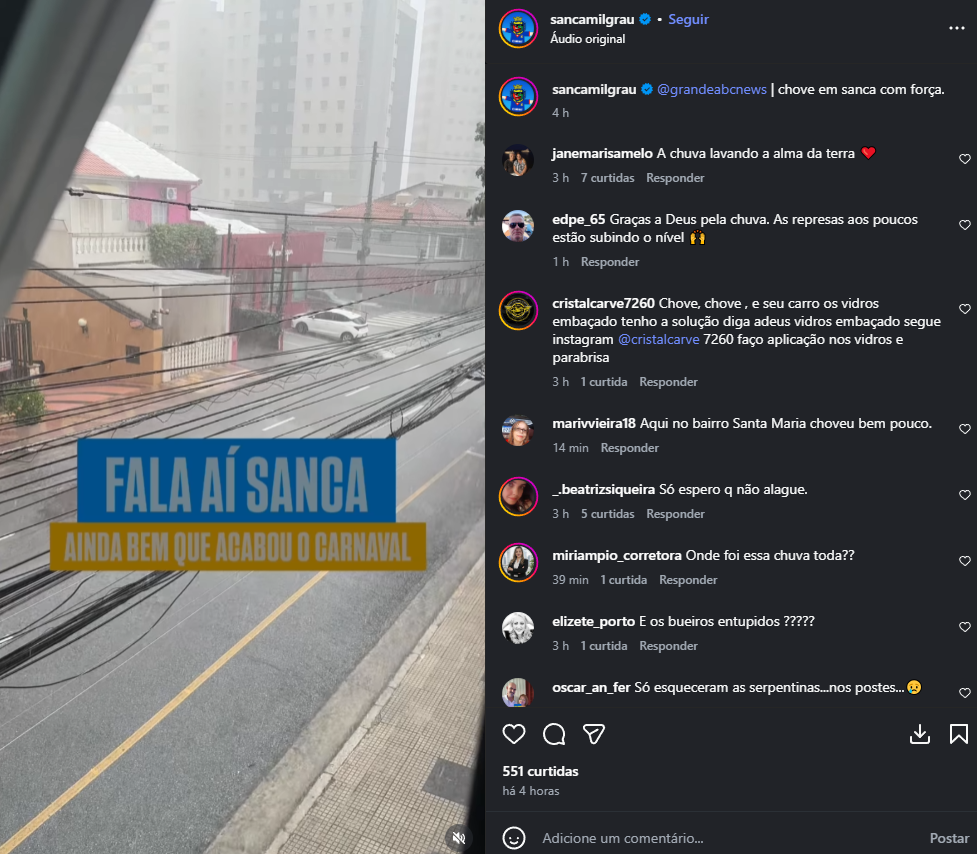Open the three-dot more options menu

click(956, 28)
